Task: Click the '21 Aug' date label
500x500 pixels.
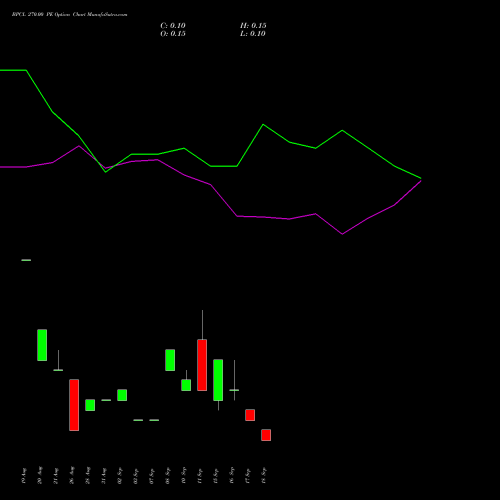Action: click(56, 476)
